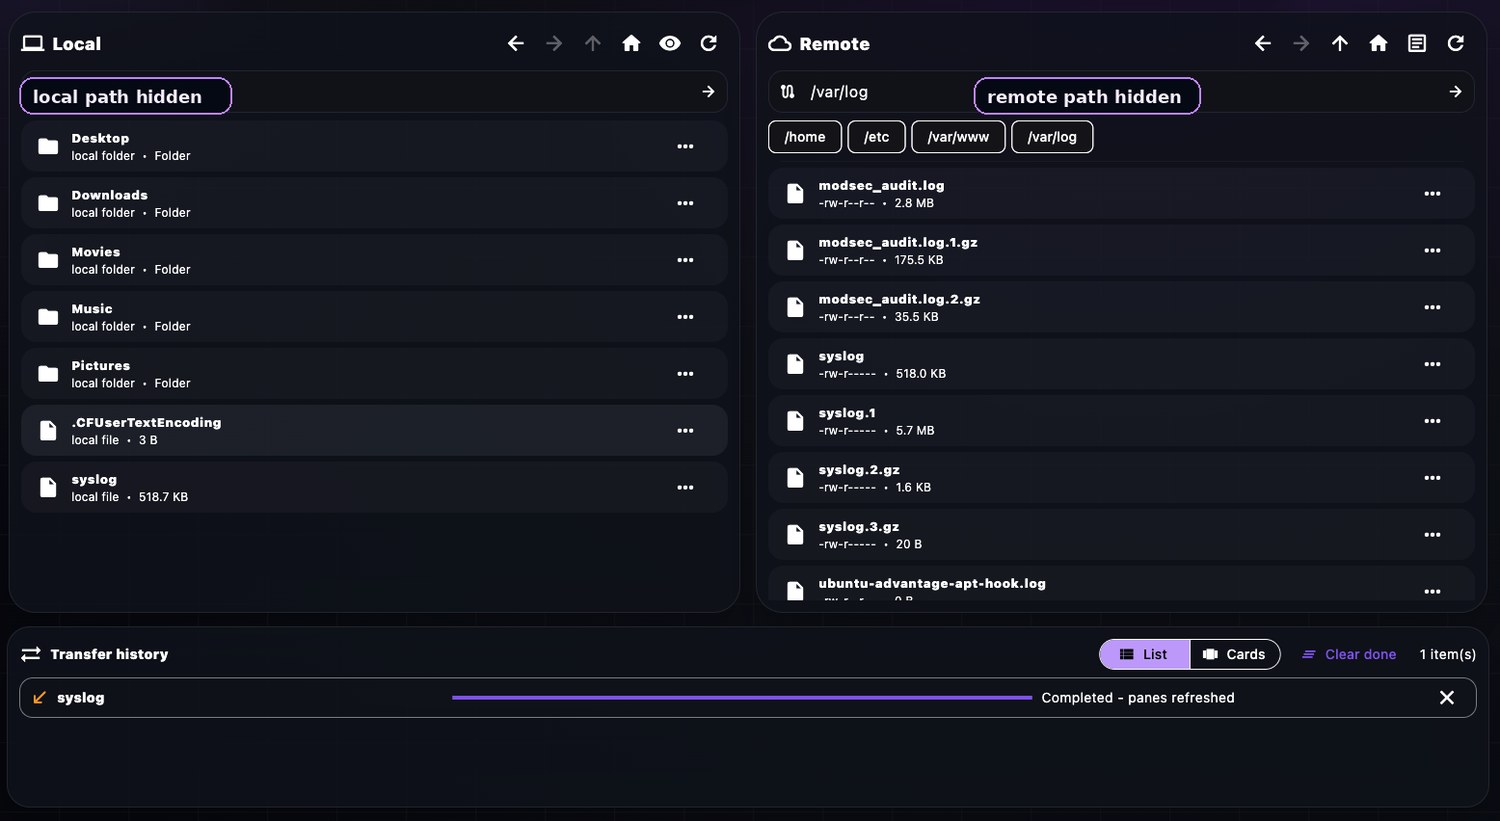Go forward in Local pane history
The width and height of the screenshot is (1500, 821).
[x=554, y=43]
